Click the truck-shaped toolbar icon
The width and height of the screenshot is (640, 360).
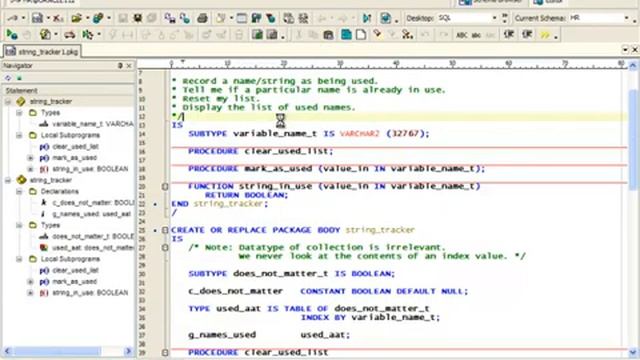coord(70,35)
